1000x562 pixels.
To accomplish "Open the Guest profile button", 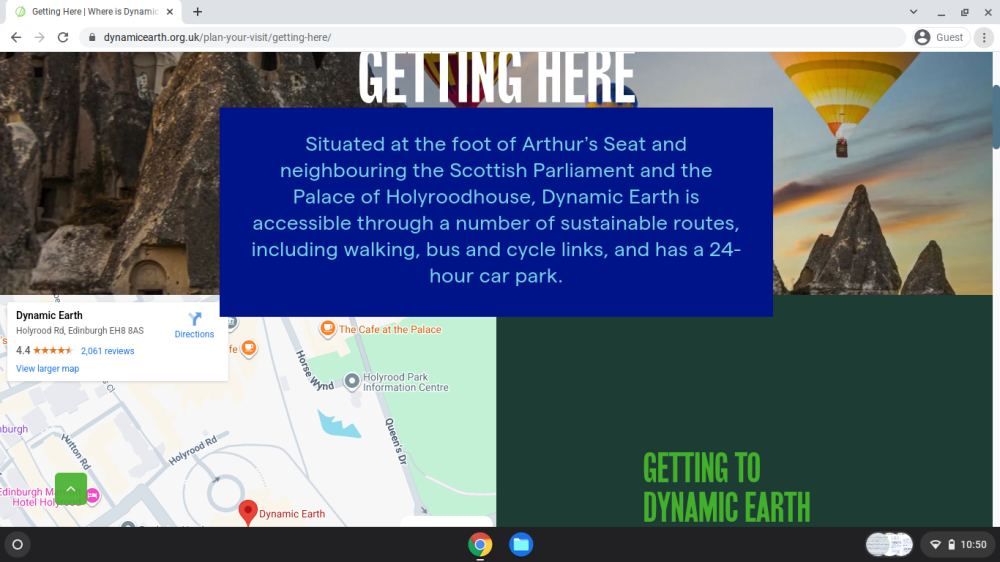I will [939, 38].
